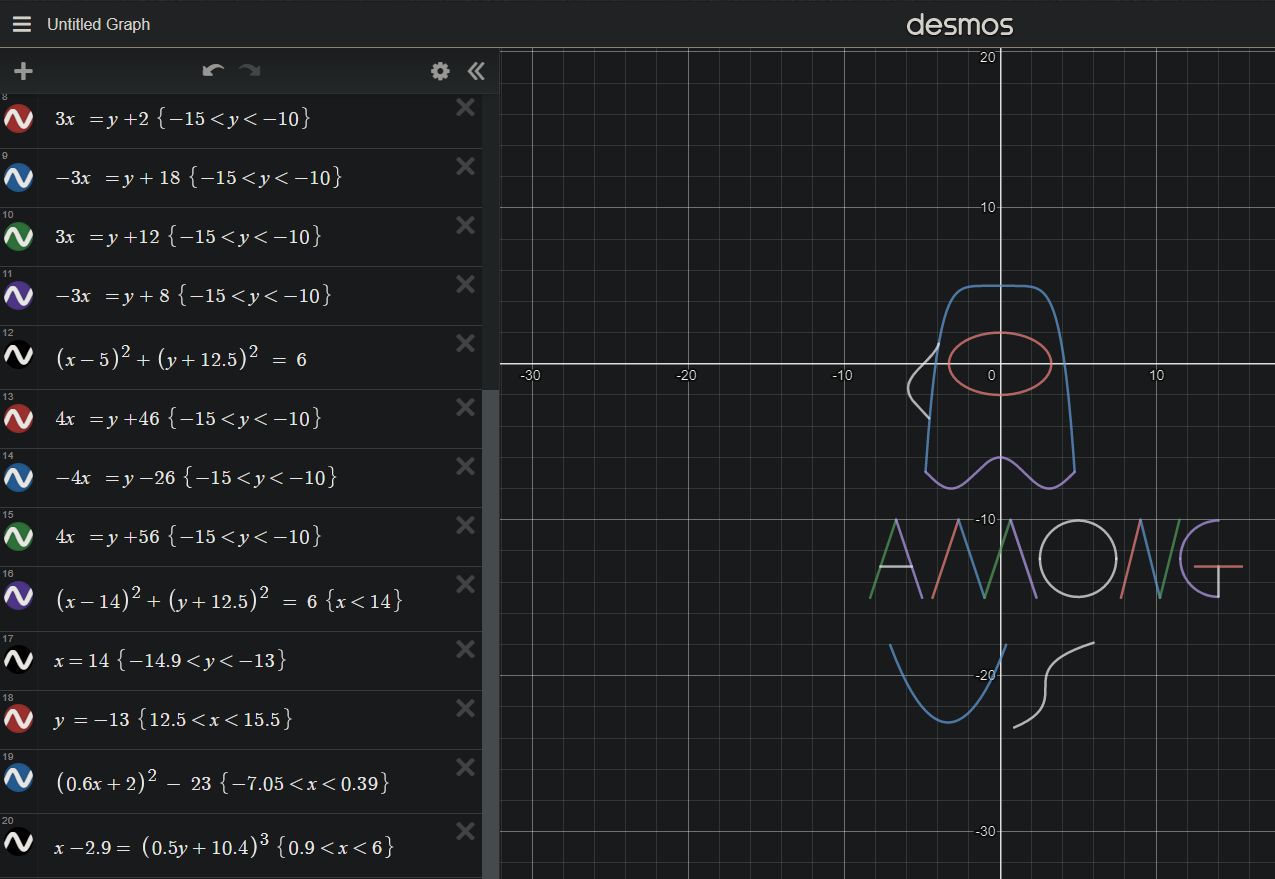Click the Redo arrow icon
1275x879 pixels.
tap(249, 71)
